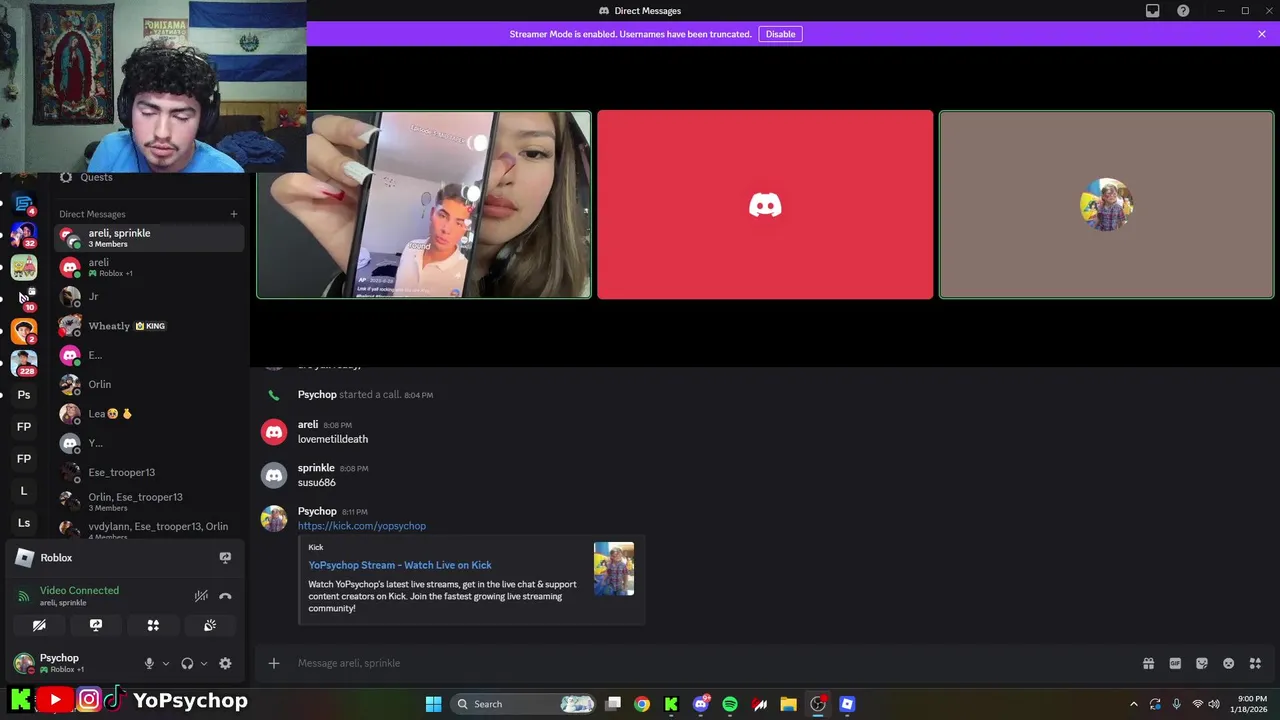The height and width of the screenshot is (720, 1280).
Task: Deafen with the headphones button
Action: tap(187, 663)
